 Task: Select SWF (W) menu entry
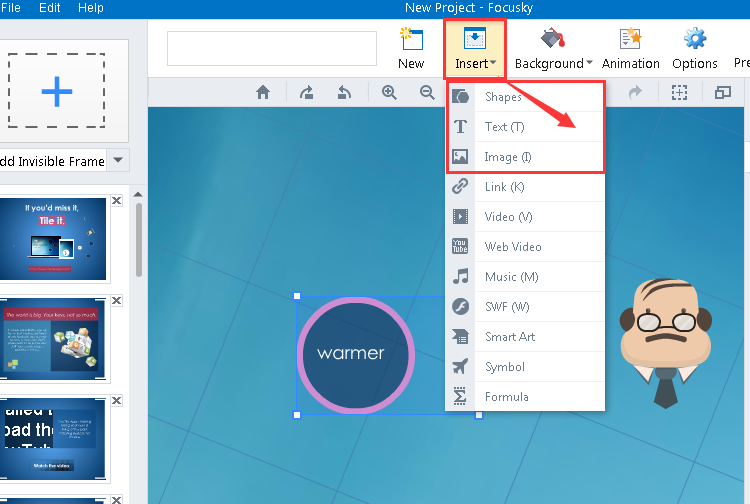(x=525, y=307)
